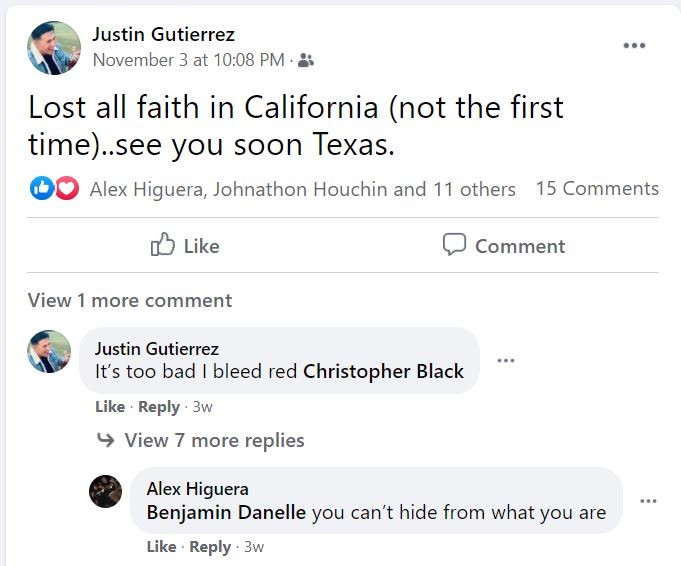Open the November 3 at 10:08 PM timestamp
Screen dimensions: 681x566
pyautogui.click(x=188, y=60)
